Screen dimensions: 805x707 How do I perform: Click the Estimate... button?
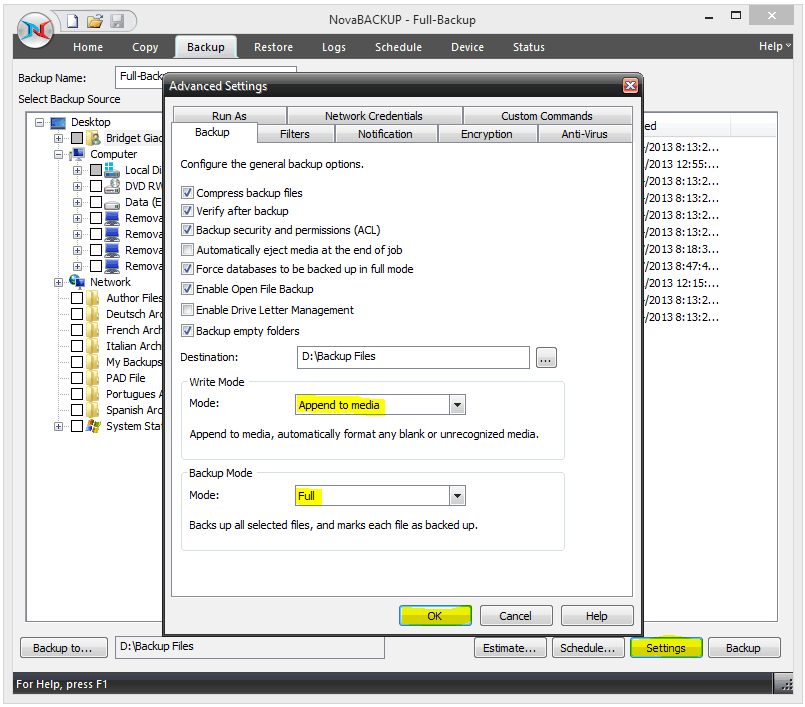(x=510, y=647)
